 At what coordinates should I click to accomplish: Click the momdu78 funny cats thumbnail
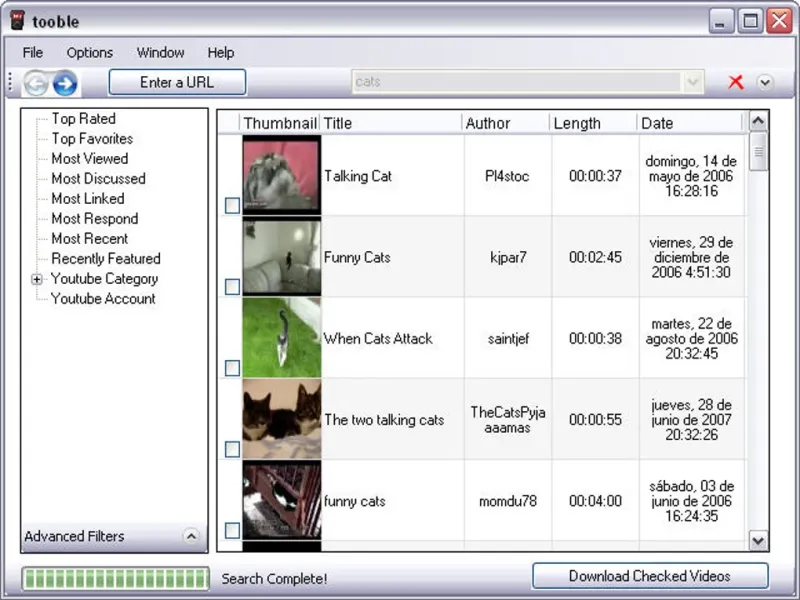coord(282,500)
